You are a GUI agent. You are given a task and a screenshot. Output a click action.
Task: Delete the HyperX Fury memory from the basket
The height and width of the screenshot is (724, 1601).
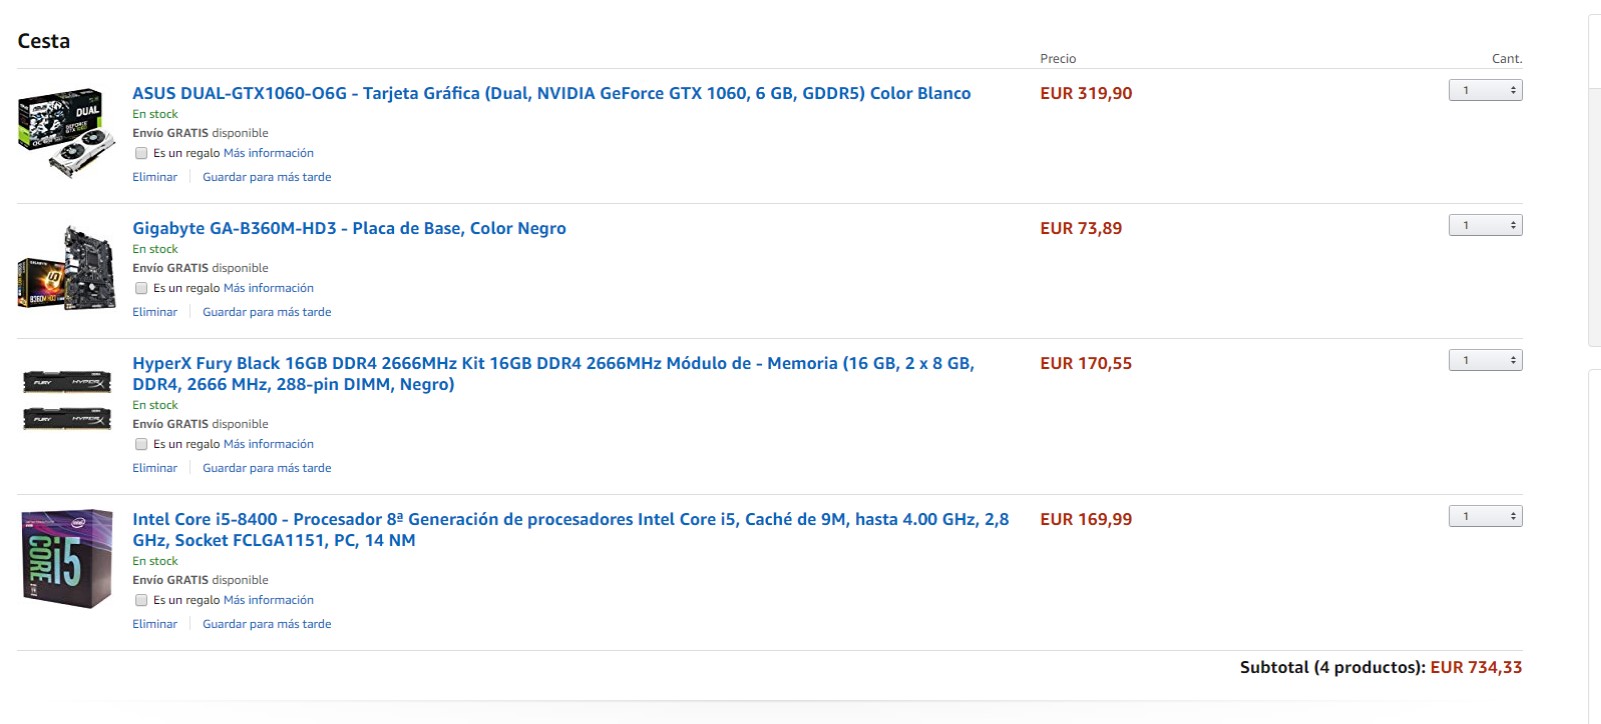(155, 468)
